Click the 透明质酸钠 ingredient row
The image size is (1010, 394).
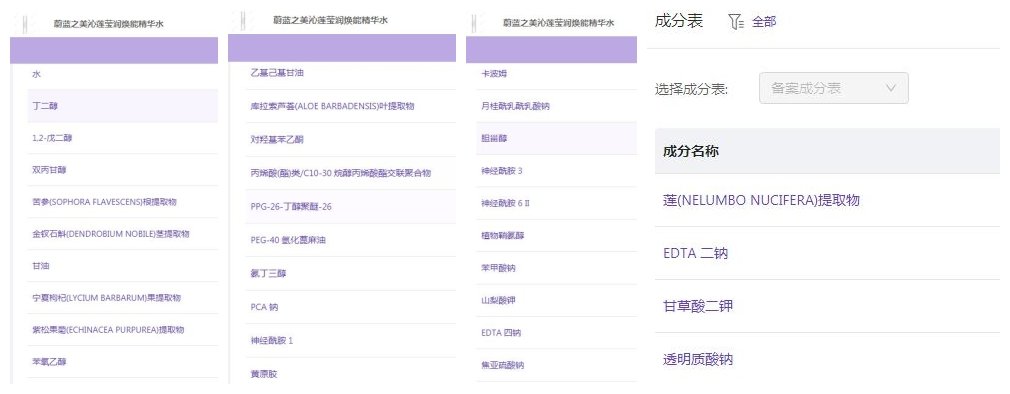(x=827, y=359)
